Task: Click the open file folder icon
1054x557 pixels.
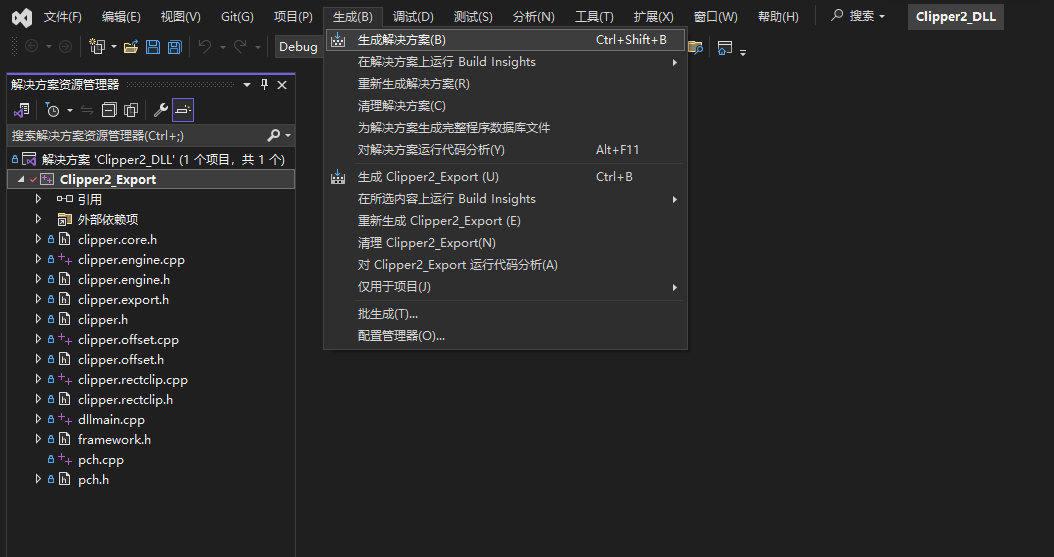Action: pyautogui.click(x=131, y=46)
